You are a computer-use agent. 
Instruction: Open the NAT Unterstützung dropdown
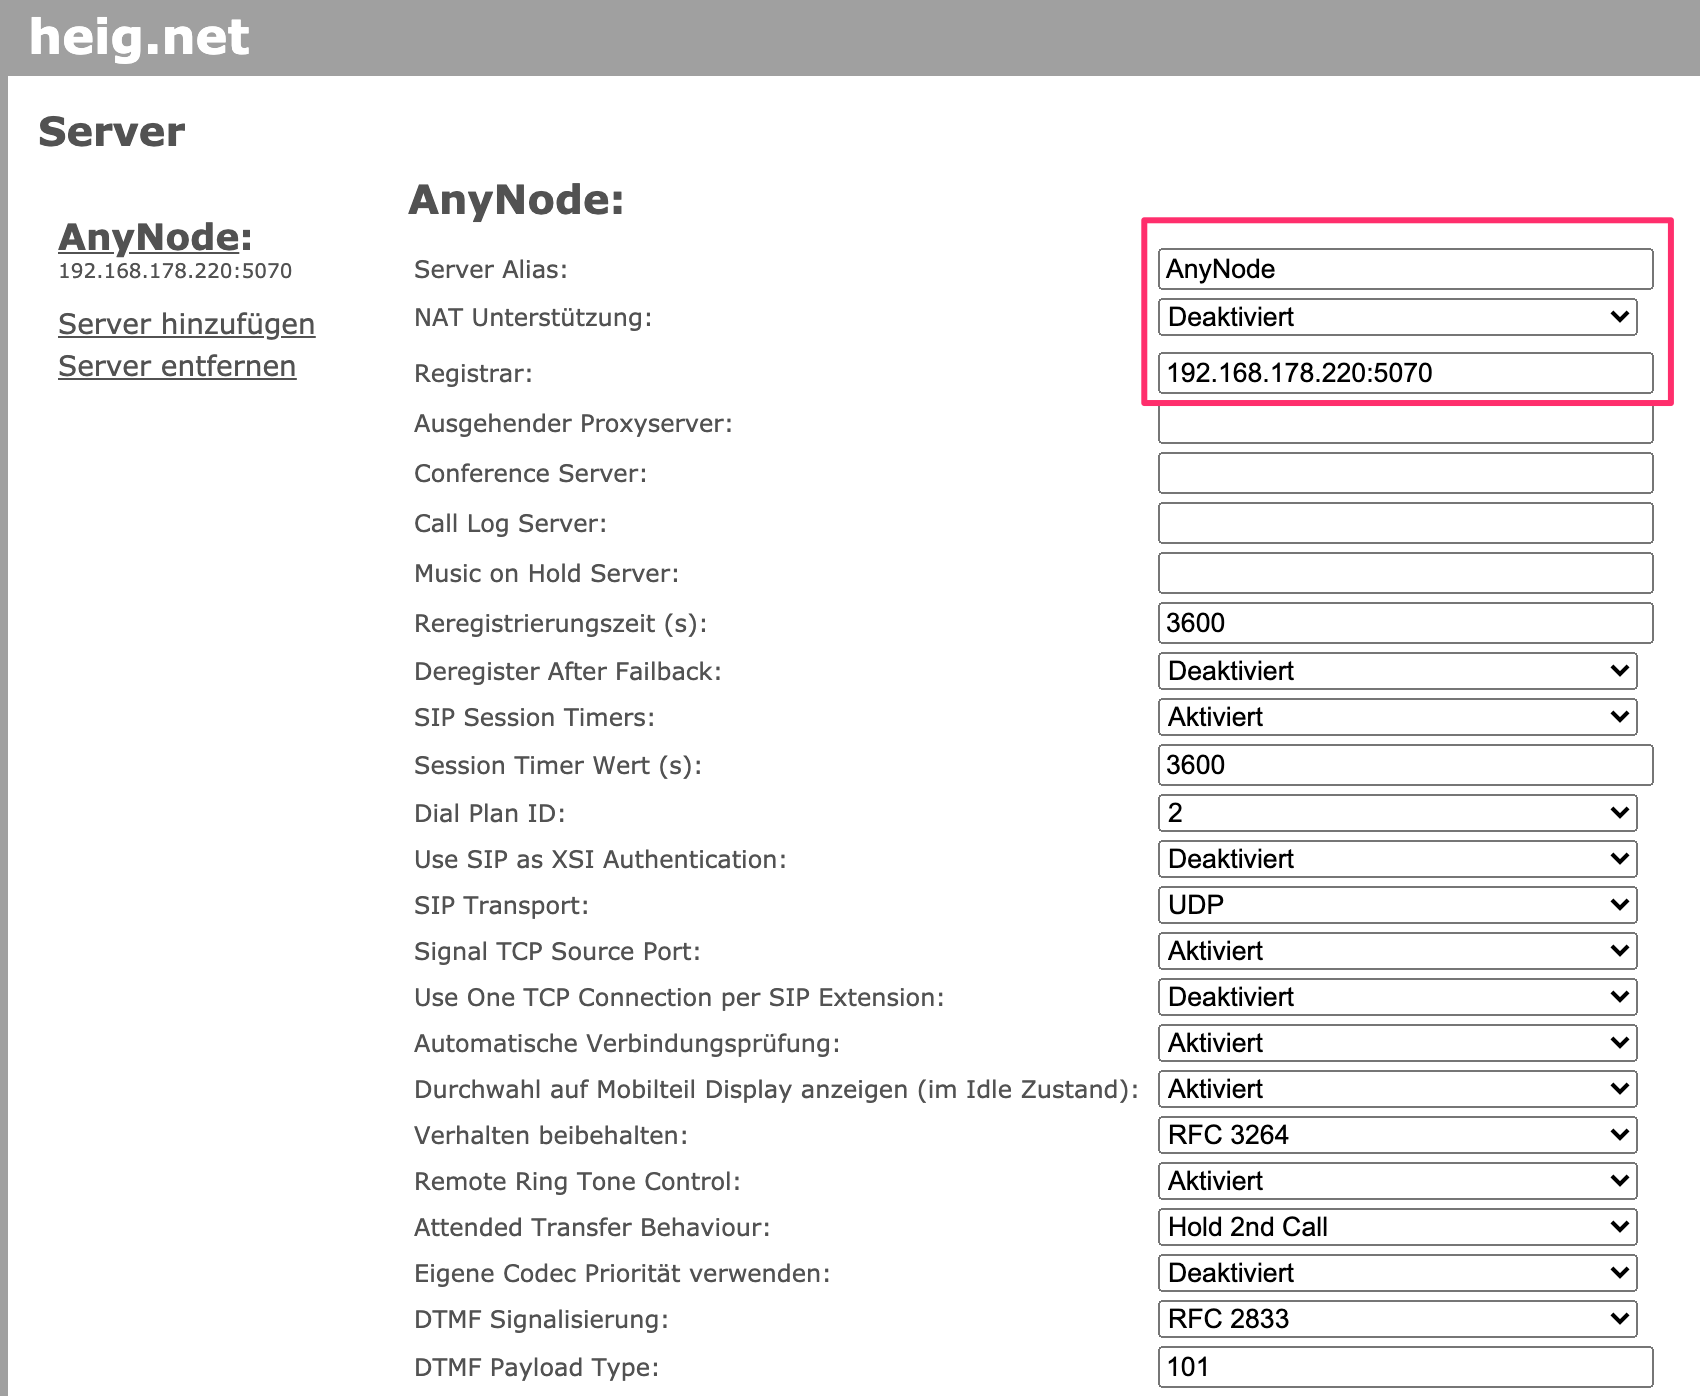pyautogui.click(x=1397, y=317)
